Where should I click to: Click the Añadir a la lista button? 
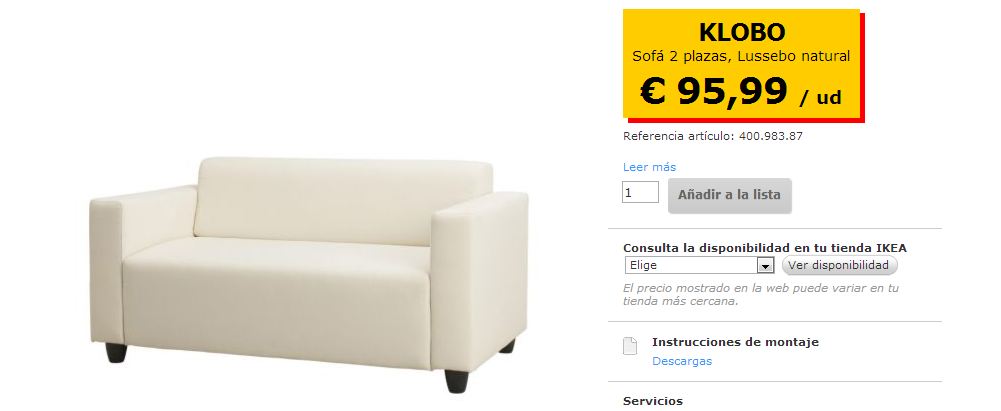pyautogui.click(x=730, y=195)
